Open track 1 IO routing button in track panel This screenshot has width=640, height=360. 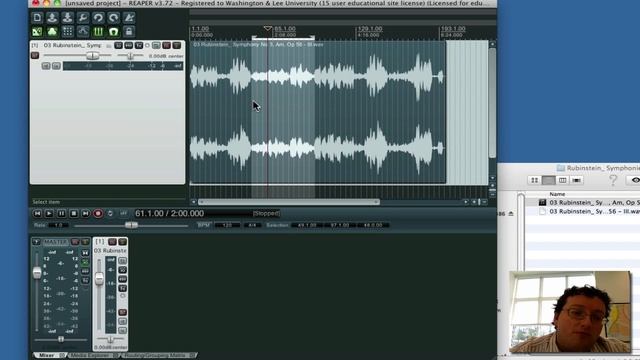click(118, 45)
